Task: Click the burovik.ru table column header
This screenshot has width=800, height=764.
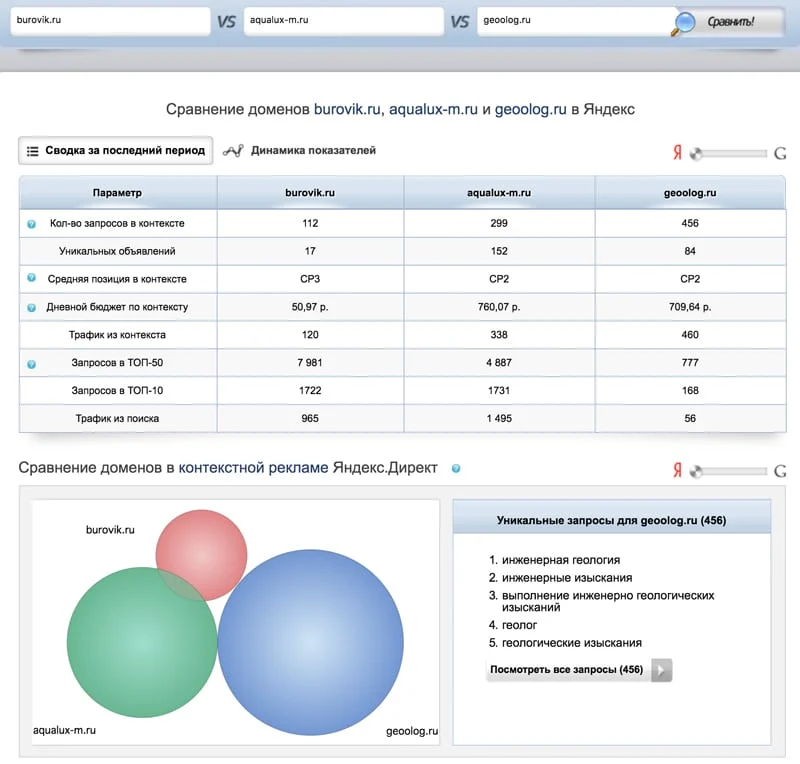Action: pyautogui.click(x=310, y=193)
